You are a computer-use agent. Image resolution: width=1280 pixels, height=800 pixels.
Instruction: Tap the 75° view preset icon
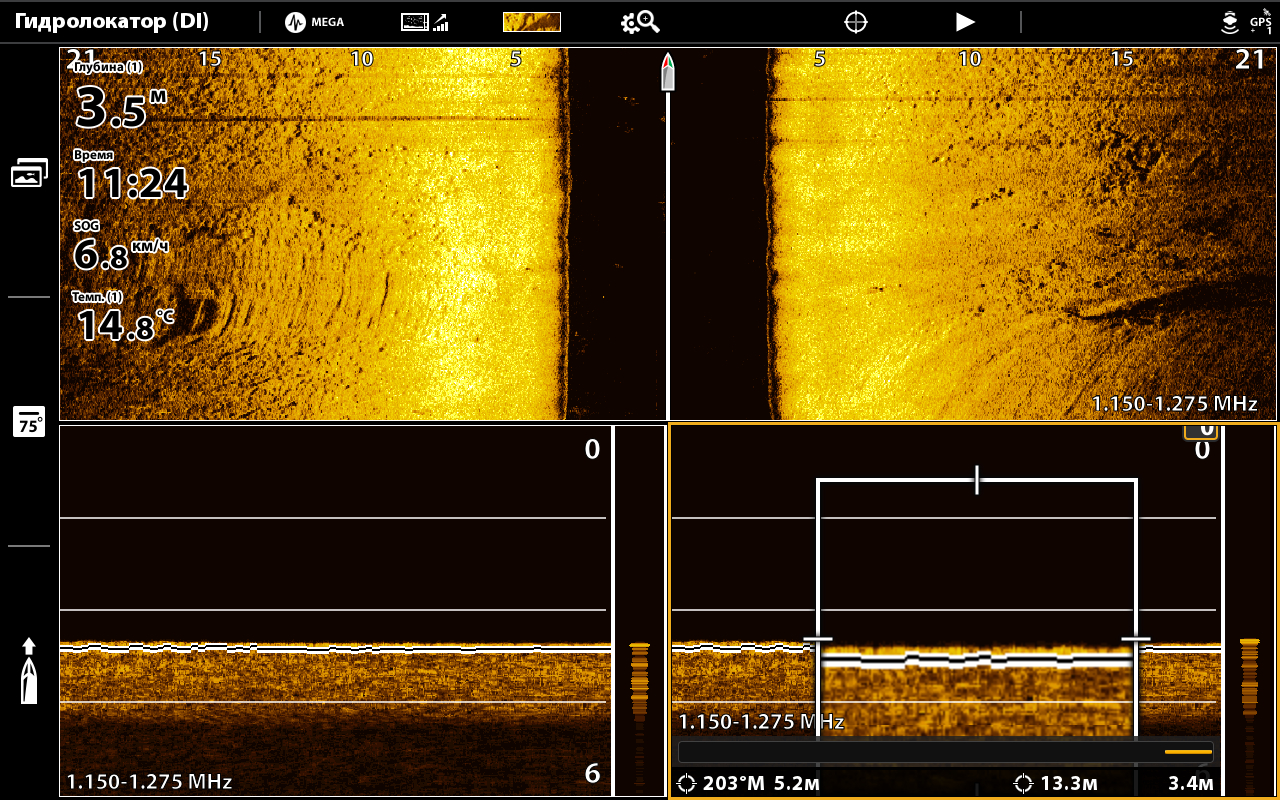tap(29, 422)
